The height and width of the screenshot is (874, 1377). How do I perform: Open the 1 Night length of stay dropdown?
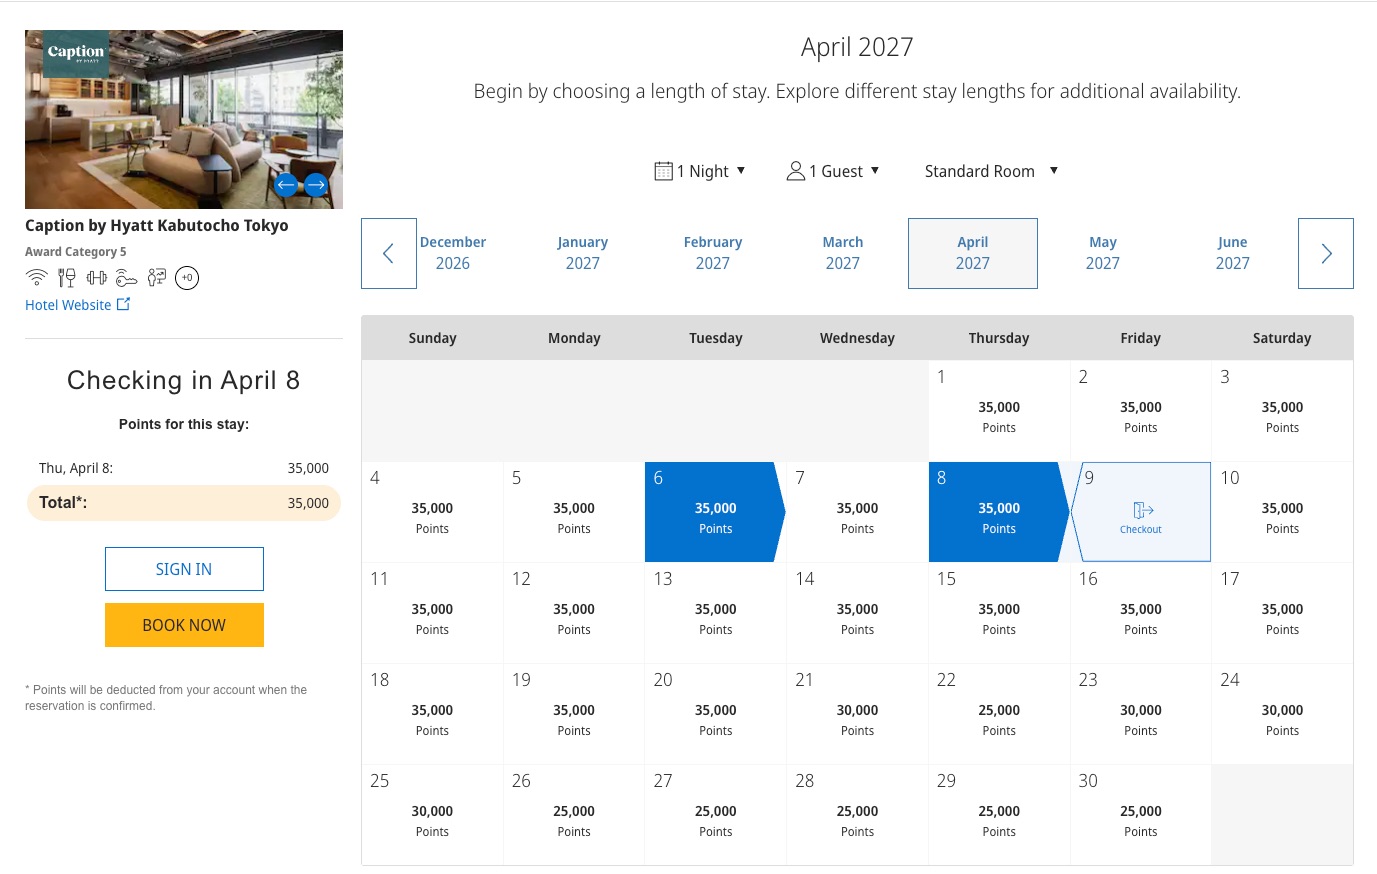[700, 171]
